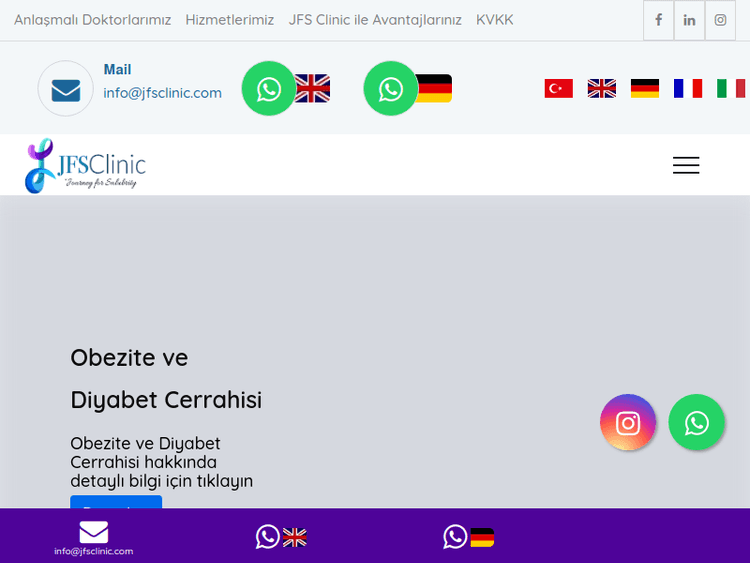Switch language to the British flag

pyautogui.click(x=602, y=89)
